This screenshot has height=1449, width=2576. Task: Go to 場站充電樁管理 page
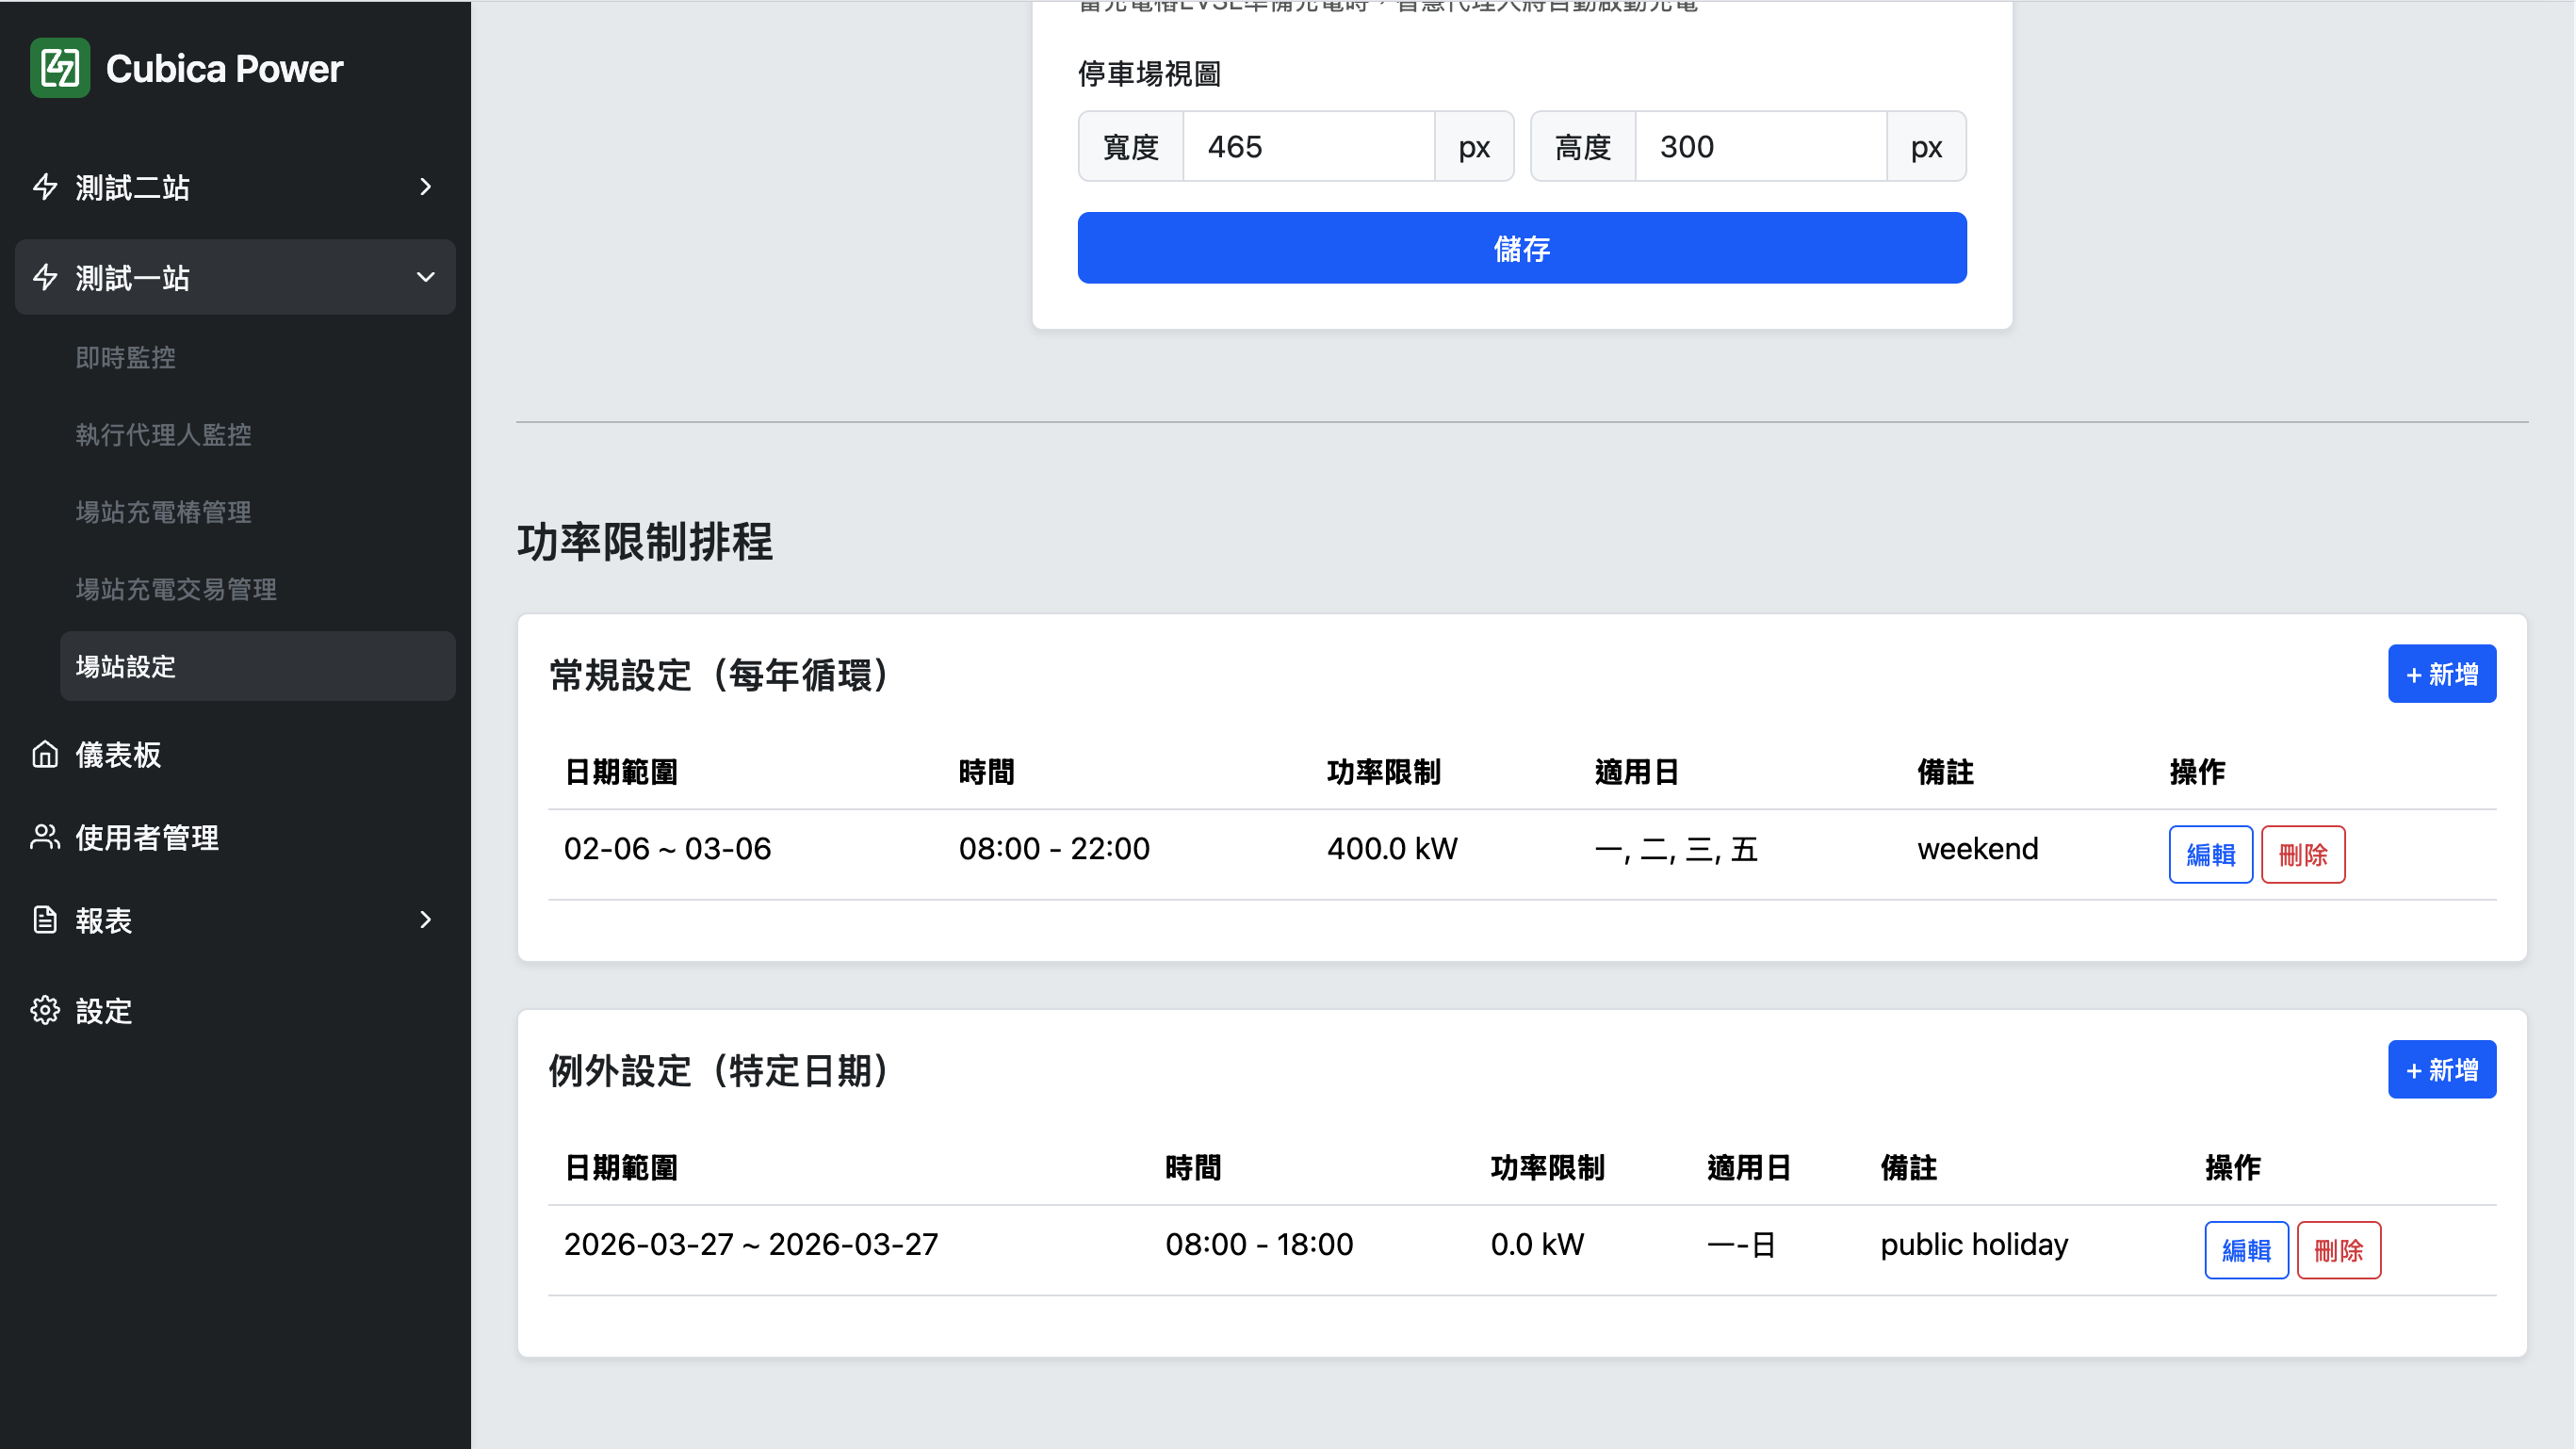(x=164, y=512)
